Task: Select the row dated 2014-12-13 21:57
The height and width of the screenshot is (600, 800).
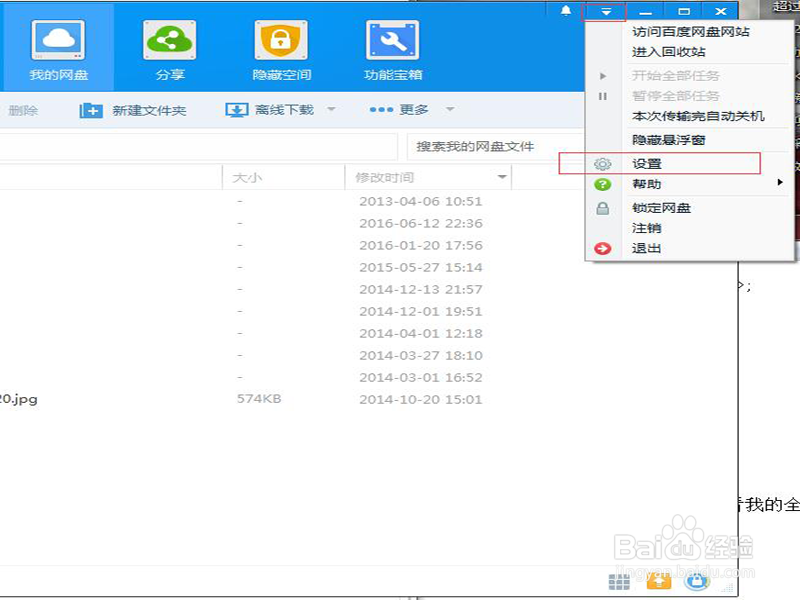Action: point(367,289)
